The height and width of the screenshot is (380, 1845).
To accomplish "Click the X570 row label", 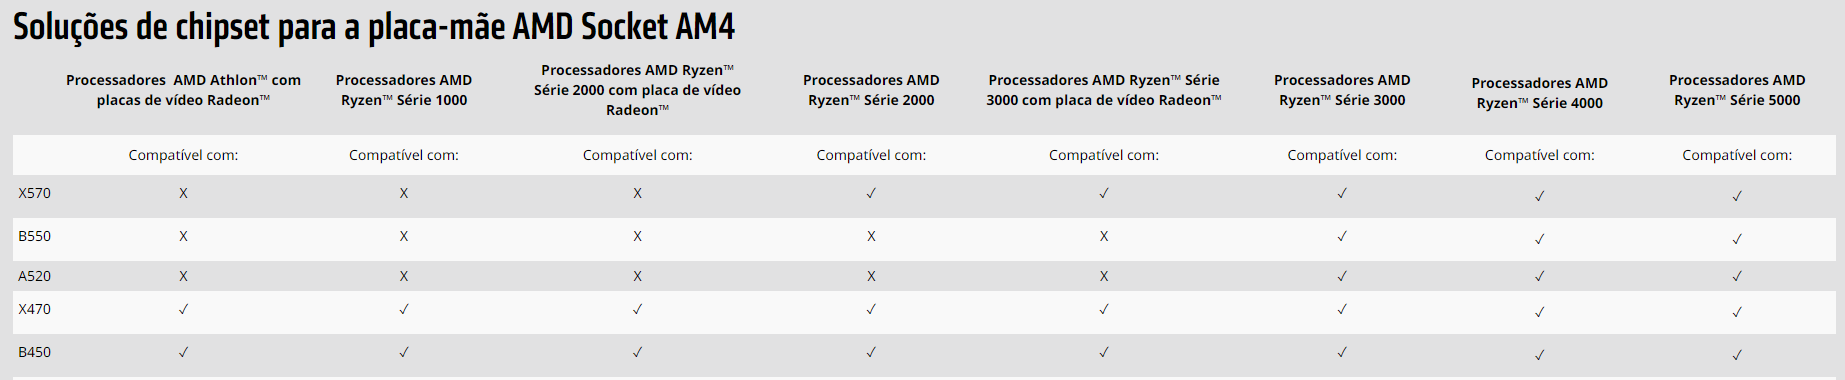I will [34, 193].
